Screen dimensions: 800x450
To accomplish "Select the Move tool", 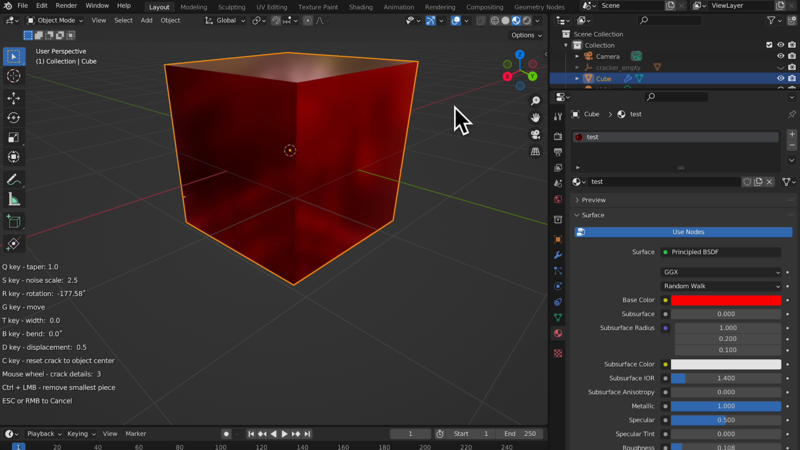I will (14, 98).
